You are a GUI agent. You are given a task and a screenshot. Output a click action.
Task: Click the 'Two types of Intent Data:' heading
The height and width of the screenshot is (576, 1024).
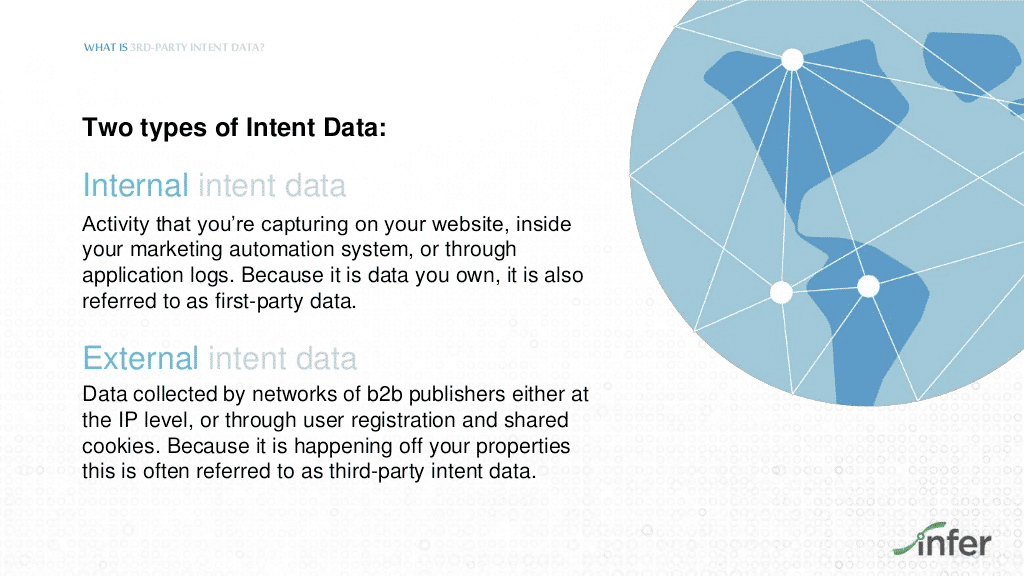[234, 127]
